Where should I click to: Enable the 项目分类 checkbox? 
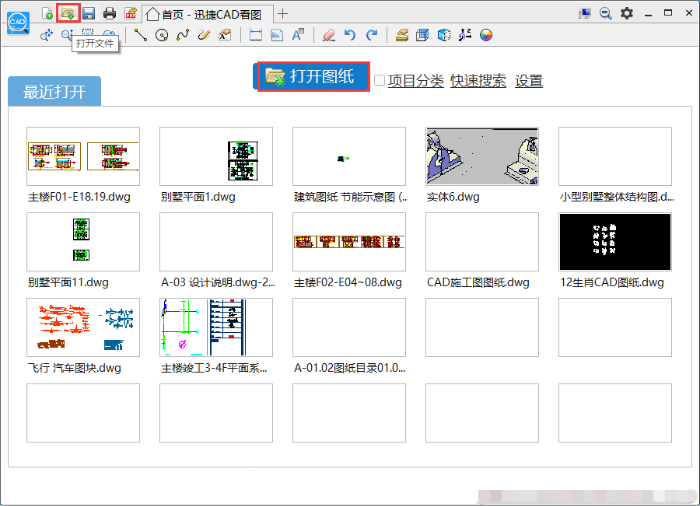[x=379, y=80]
